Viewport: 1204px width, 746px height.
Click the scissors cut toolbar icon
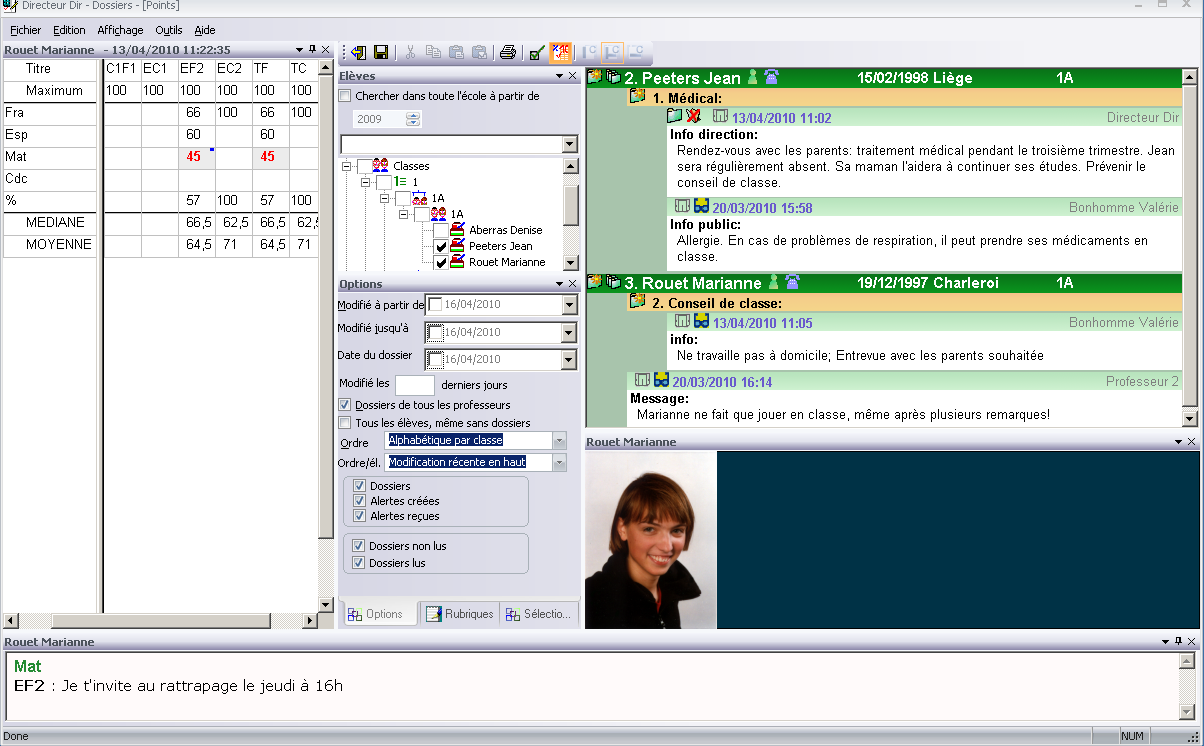pyautogui.click(x=411, y=52)
